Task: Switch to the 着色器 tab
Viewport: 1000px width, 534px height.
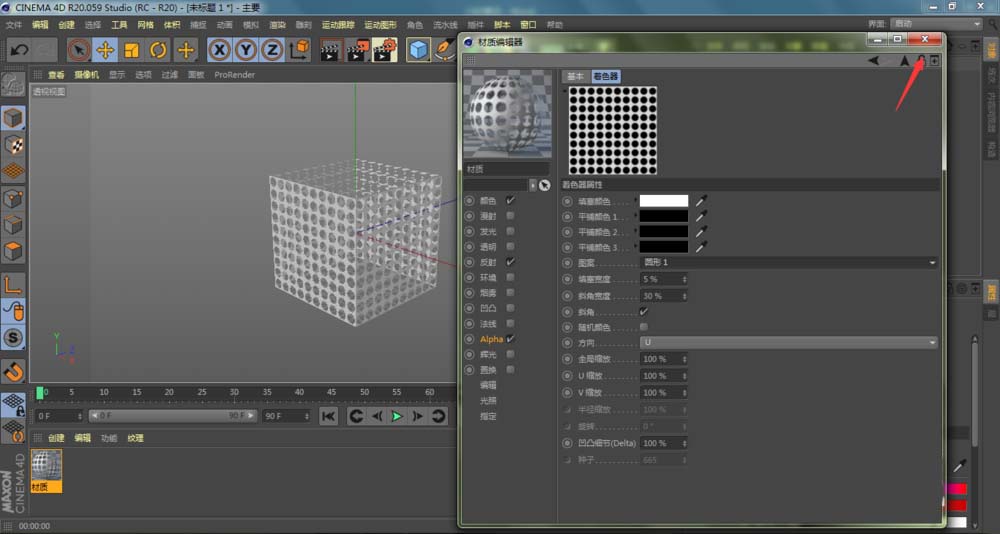Action: coord(606,77)
